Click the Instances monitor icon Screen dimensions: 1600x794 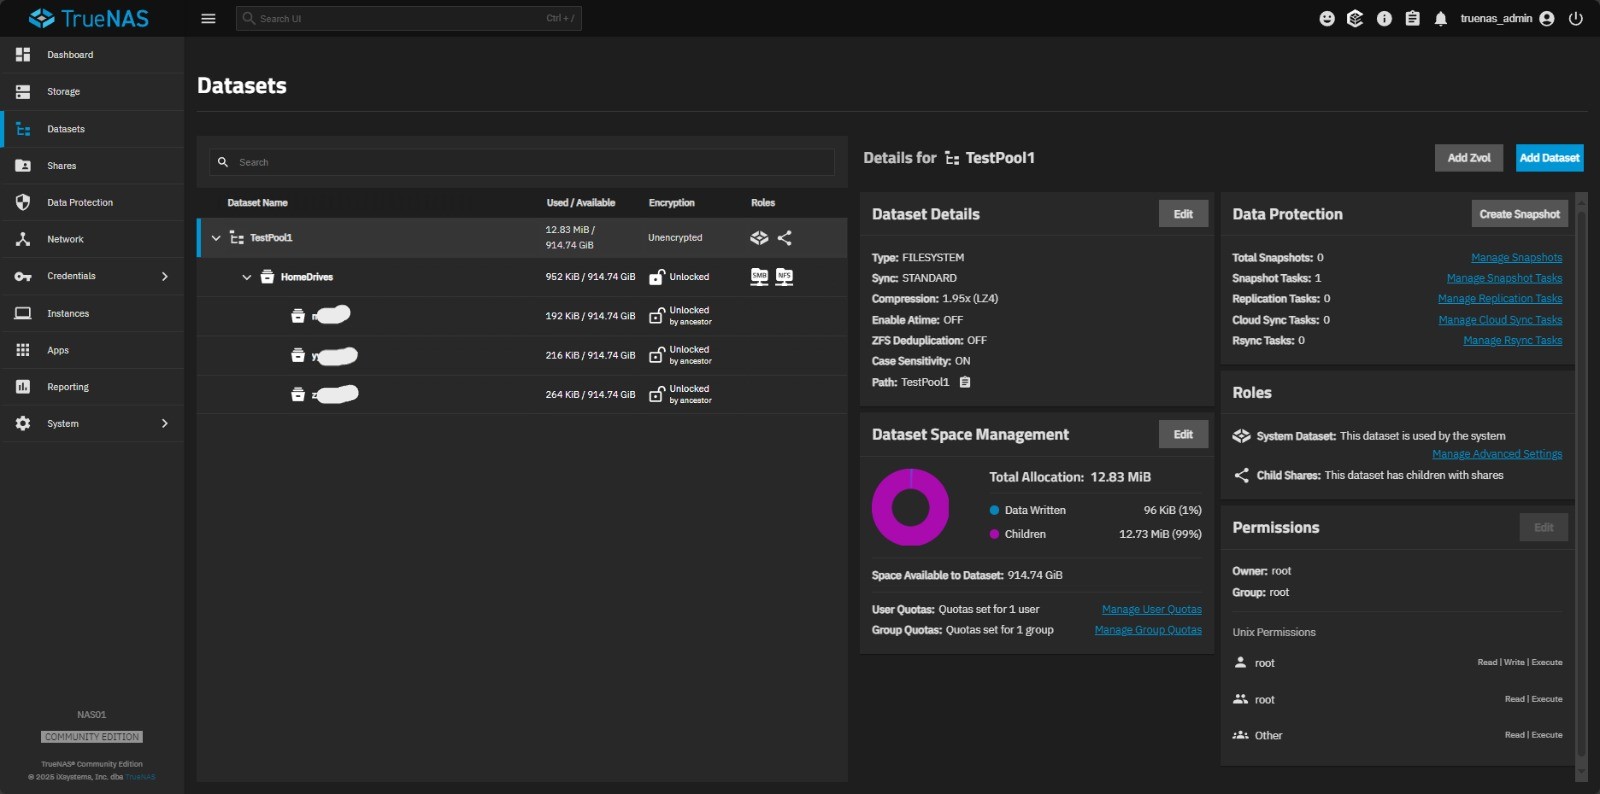tap(23, 313)
